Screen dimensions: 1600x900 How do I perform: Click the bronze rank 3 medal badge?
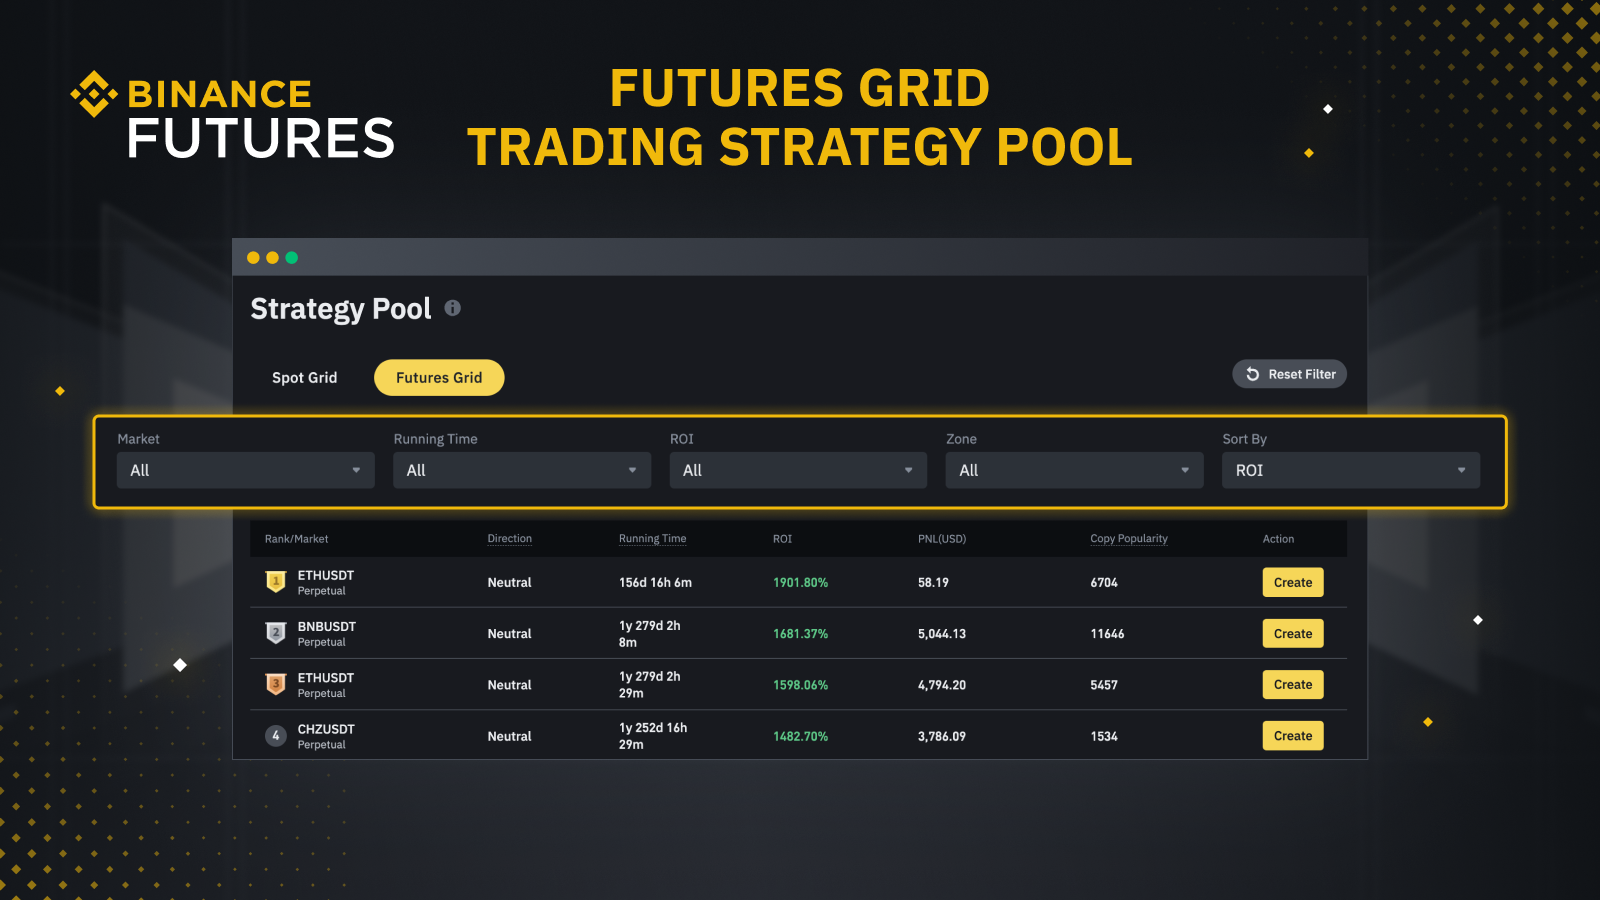click(x=276, y=684)
